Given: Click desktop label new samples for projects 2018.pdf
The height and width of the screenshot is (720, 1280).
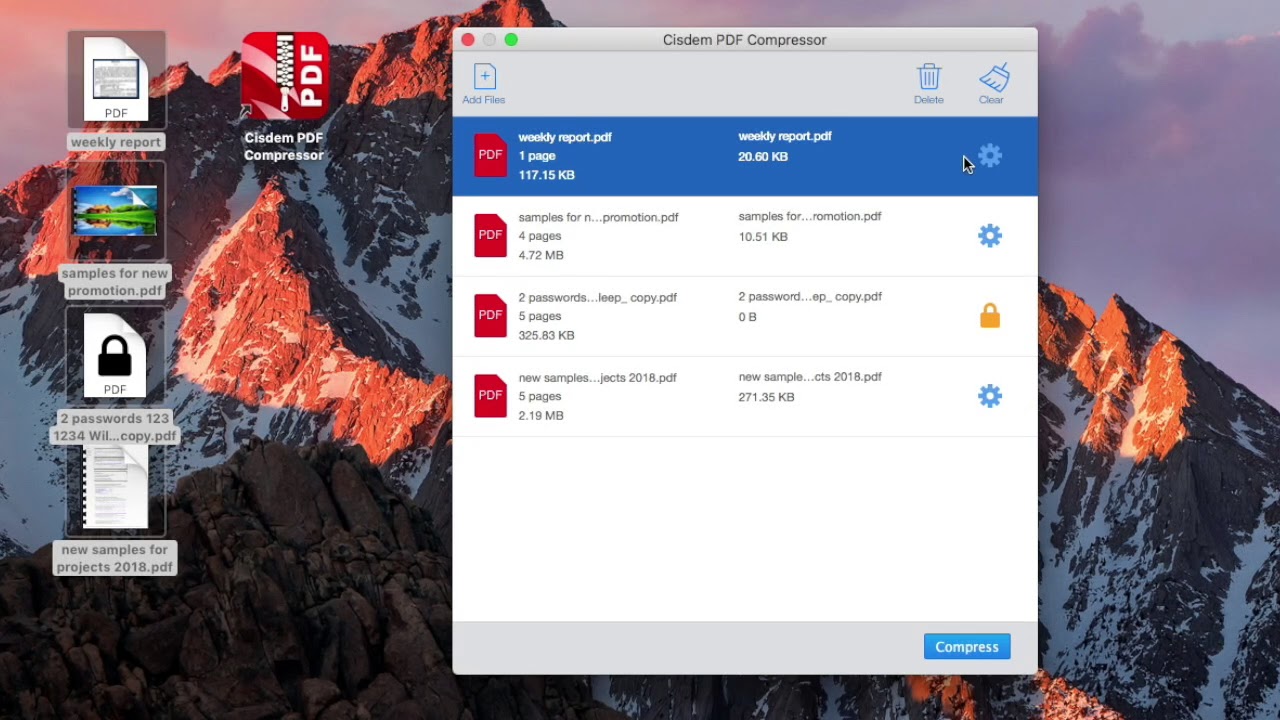Looking at the screenshot, I should click(x=115, y=558).
